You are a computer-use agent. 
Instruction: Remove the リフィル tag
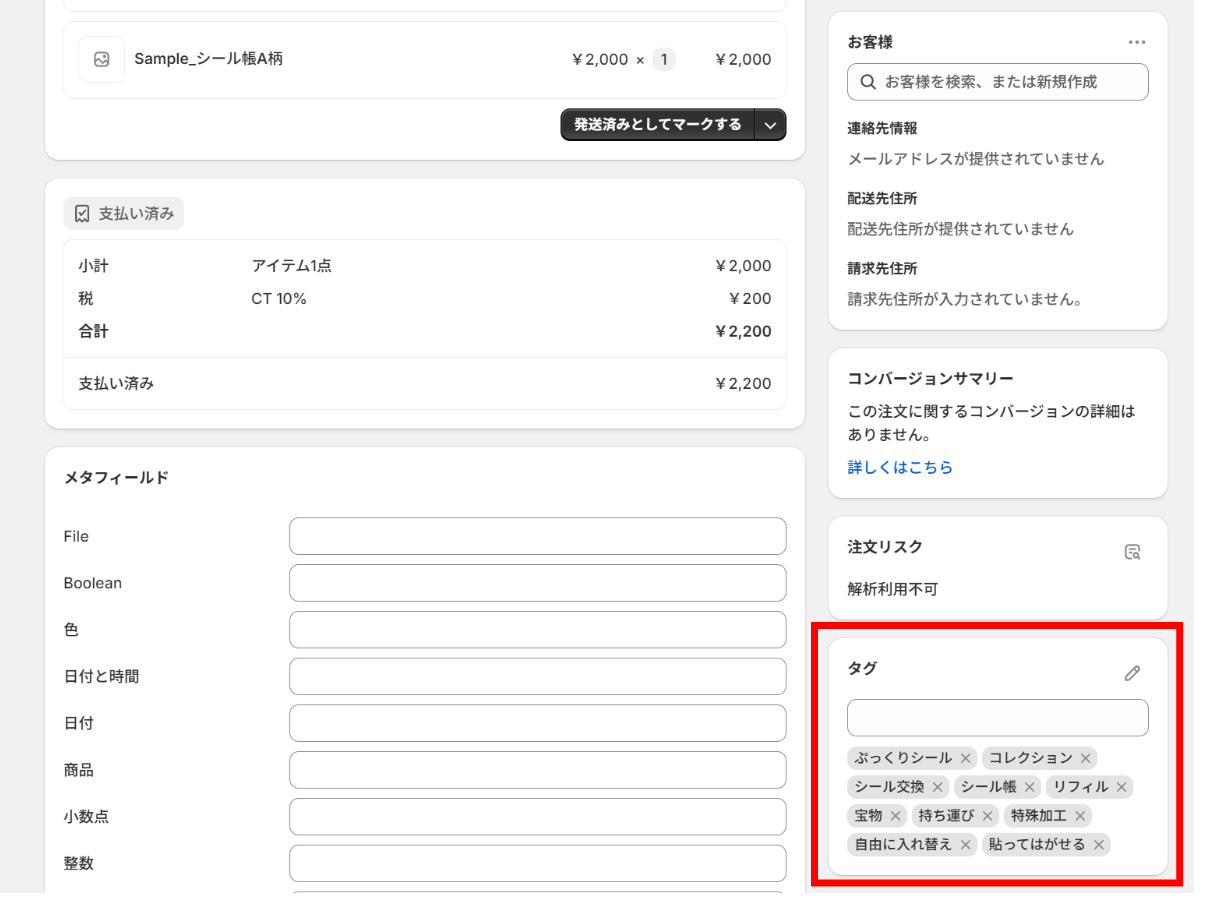[1121, 787]
